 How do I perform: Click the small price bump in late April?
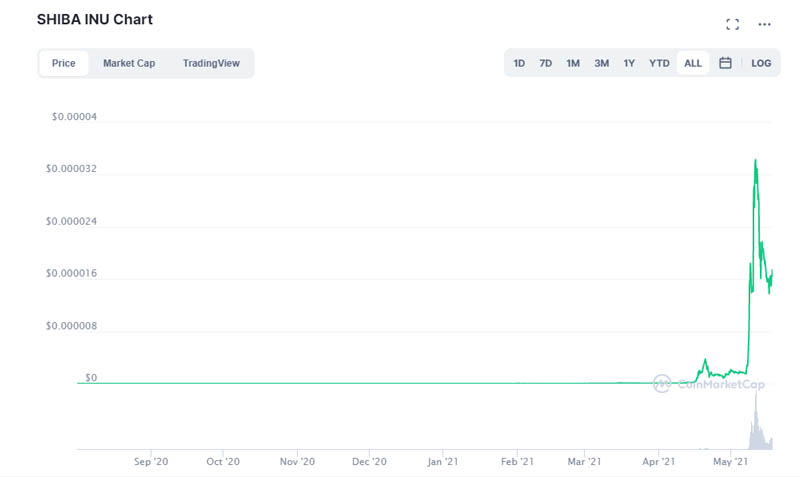(705, 361)
